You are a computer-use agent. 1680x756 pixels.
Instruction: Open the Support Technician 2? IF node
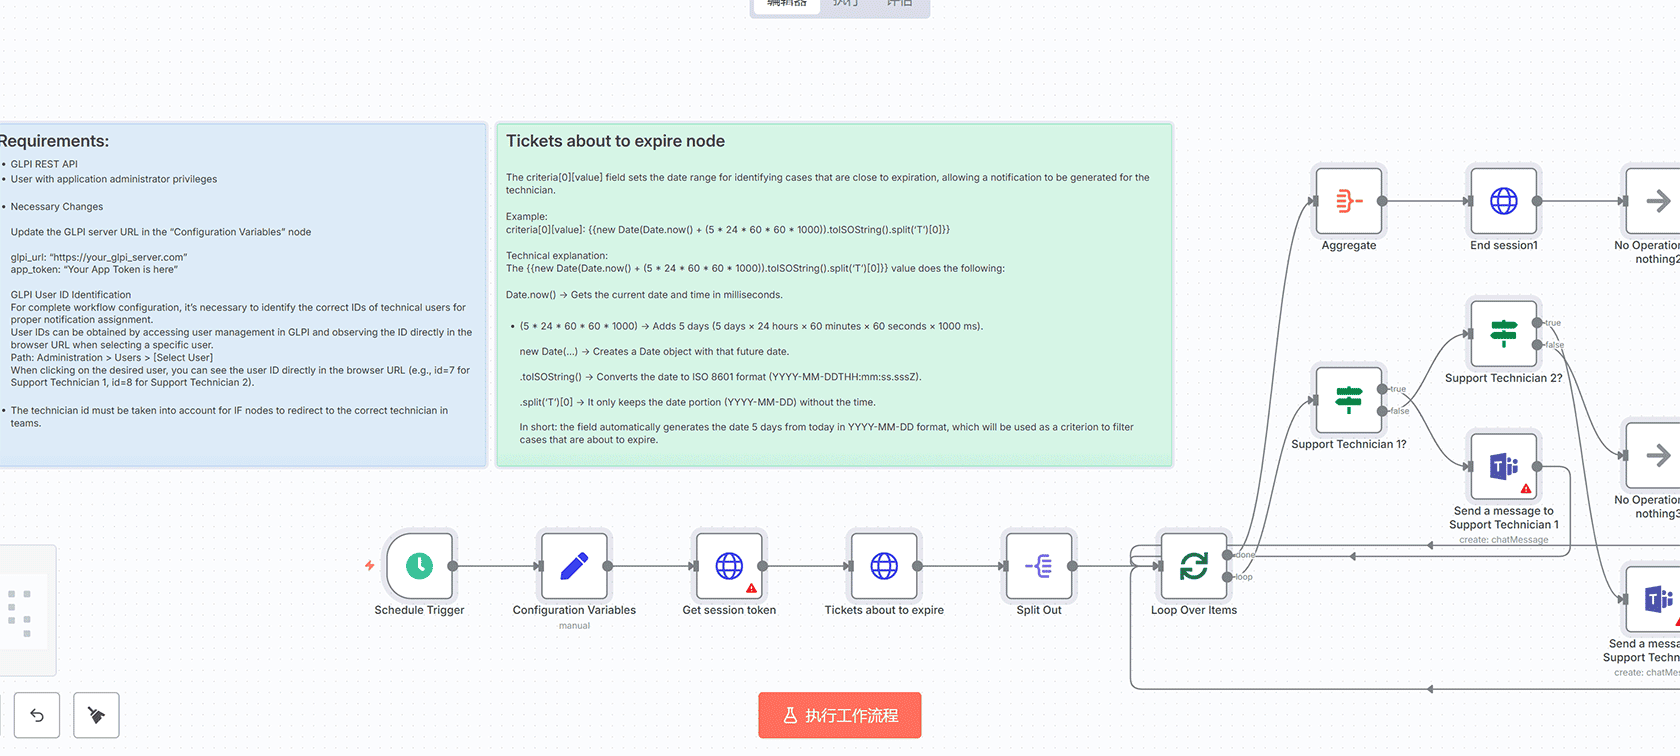click(1503, 334)
